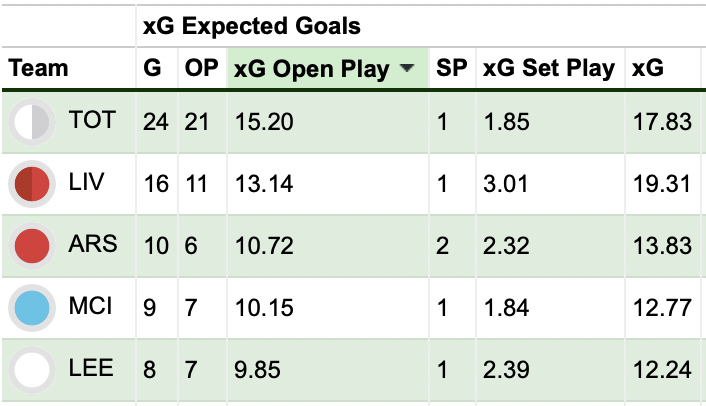Click the Arsenal red circle badge

(32, 246)
